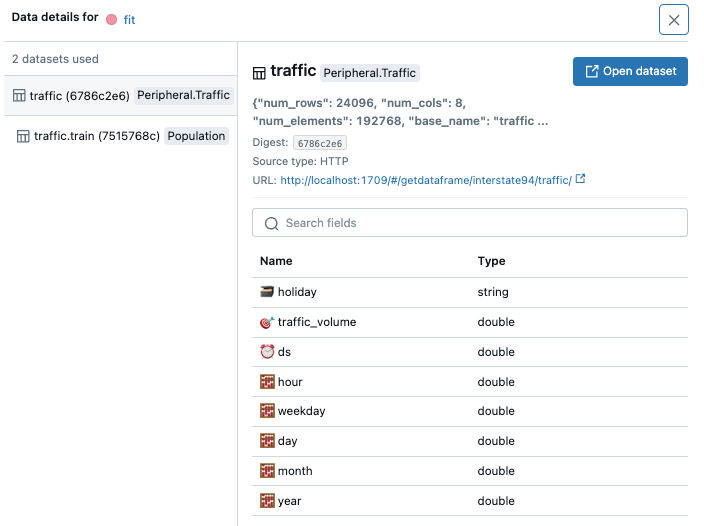Image resolution: width=704 pixels, height=526 pixels.
Task: Click the search magnifier icon
Action: tap(271, 223)
